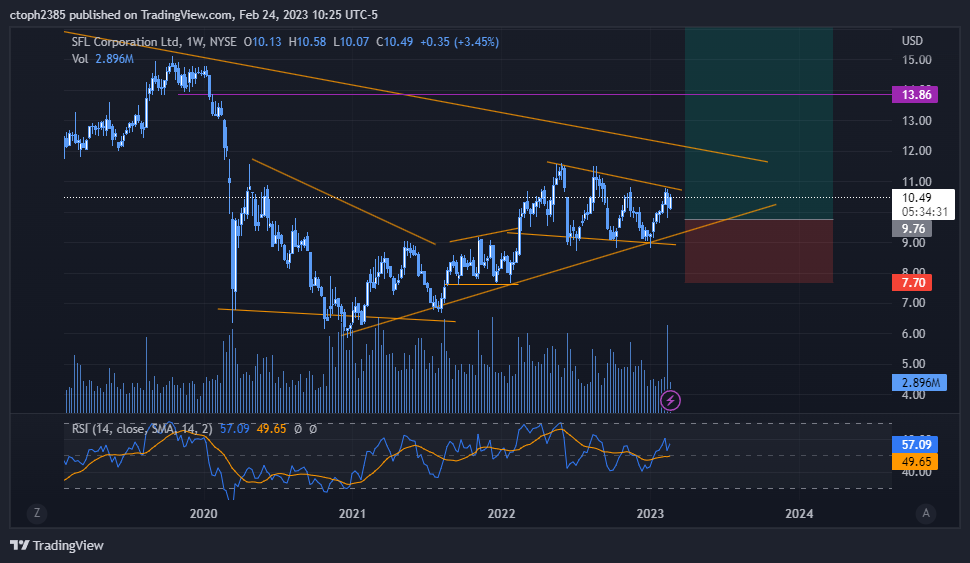Viewport: 970px width, 563px height.
Task: Click the +0.35 (+3.45%) change value
Action: tap(459, 41)
